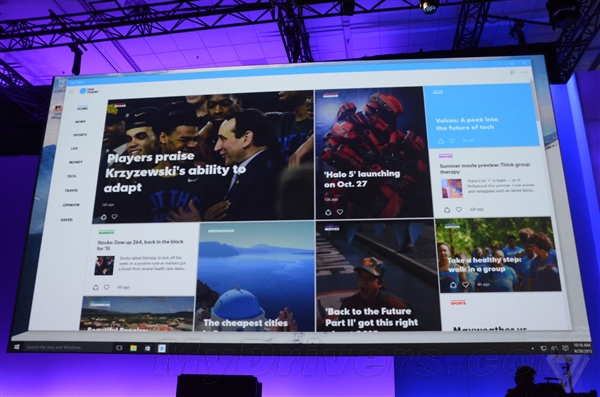The width and height of the screenshot is (600, 397).
Task: Favorite the Krzyzewski article with heart
Action: pos(114,217)
